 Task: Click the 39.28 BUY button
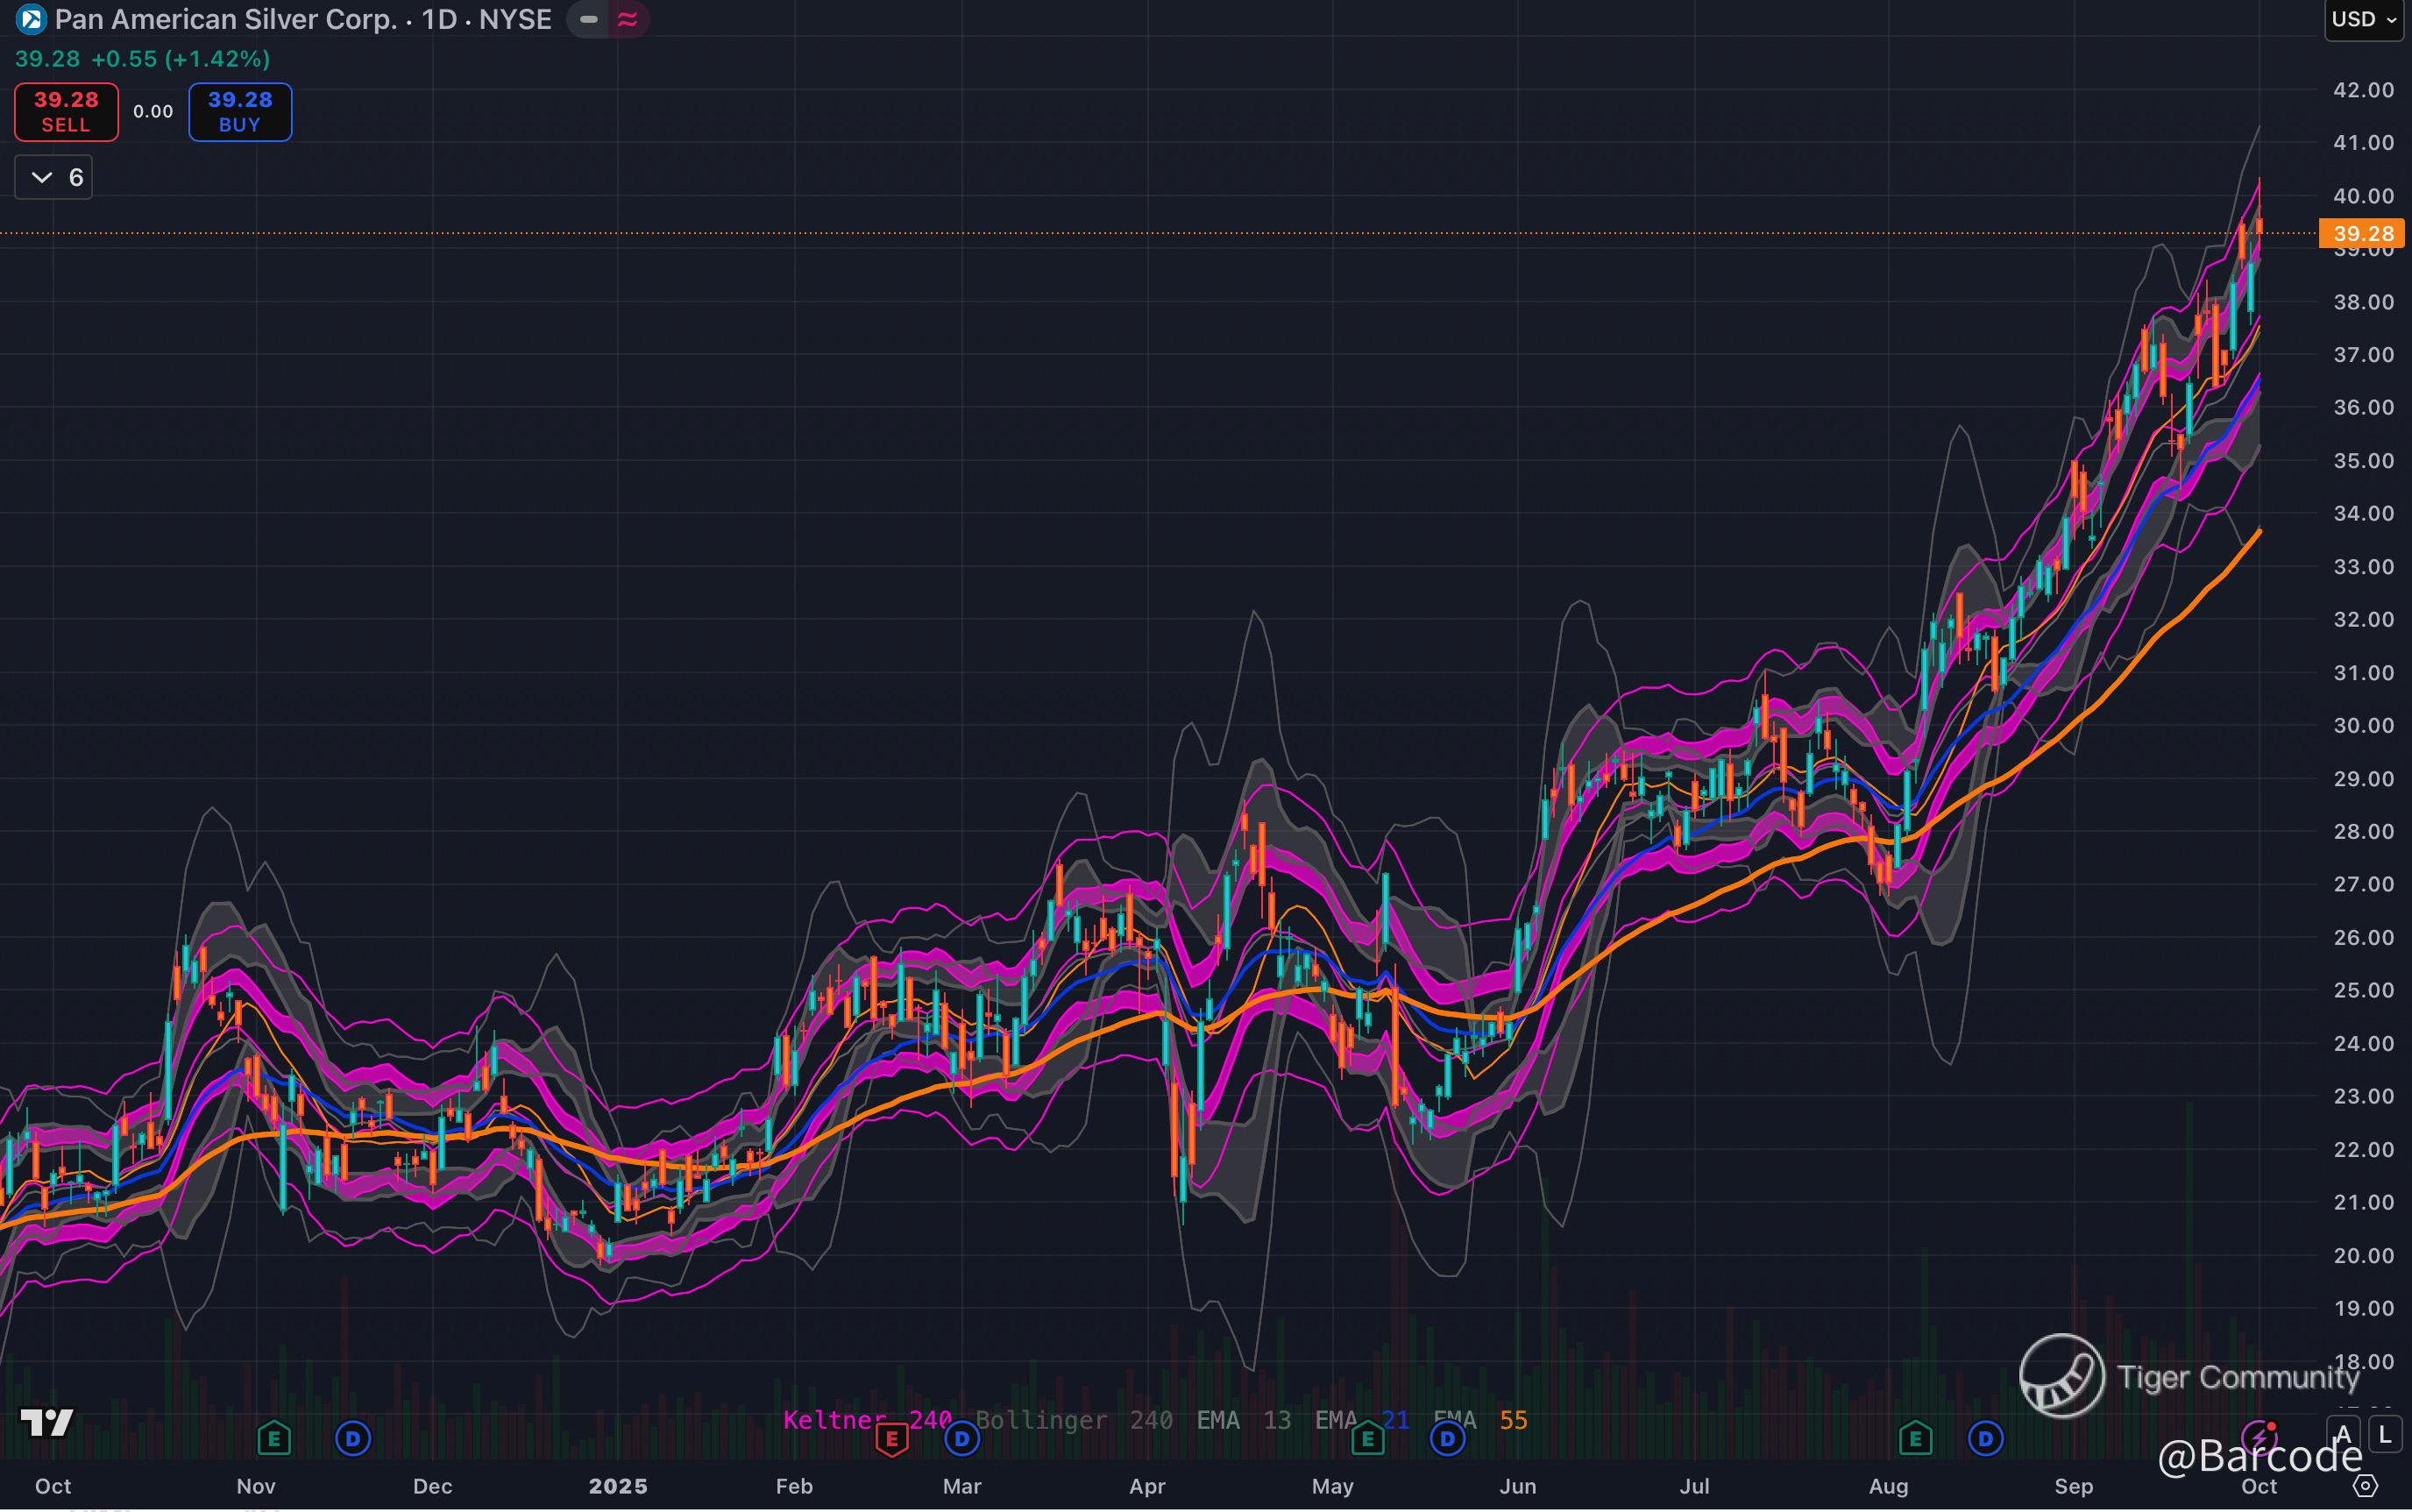[x=240, y=112]
